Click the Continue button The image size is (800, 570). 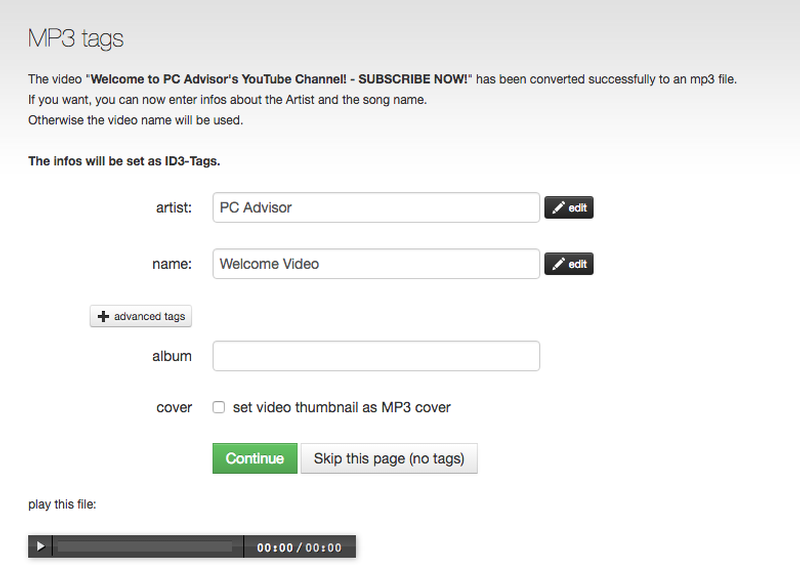click(255, 459)
